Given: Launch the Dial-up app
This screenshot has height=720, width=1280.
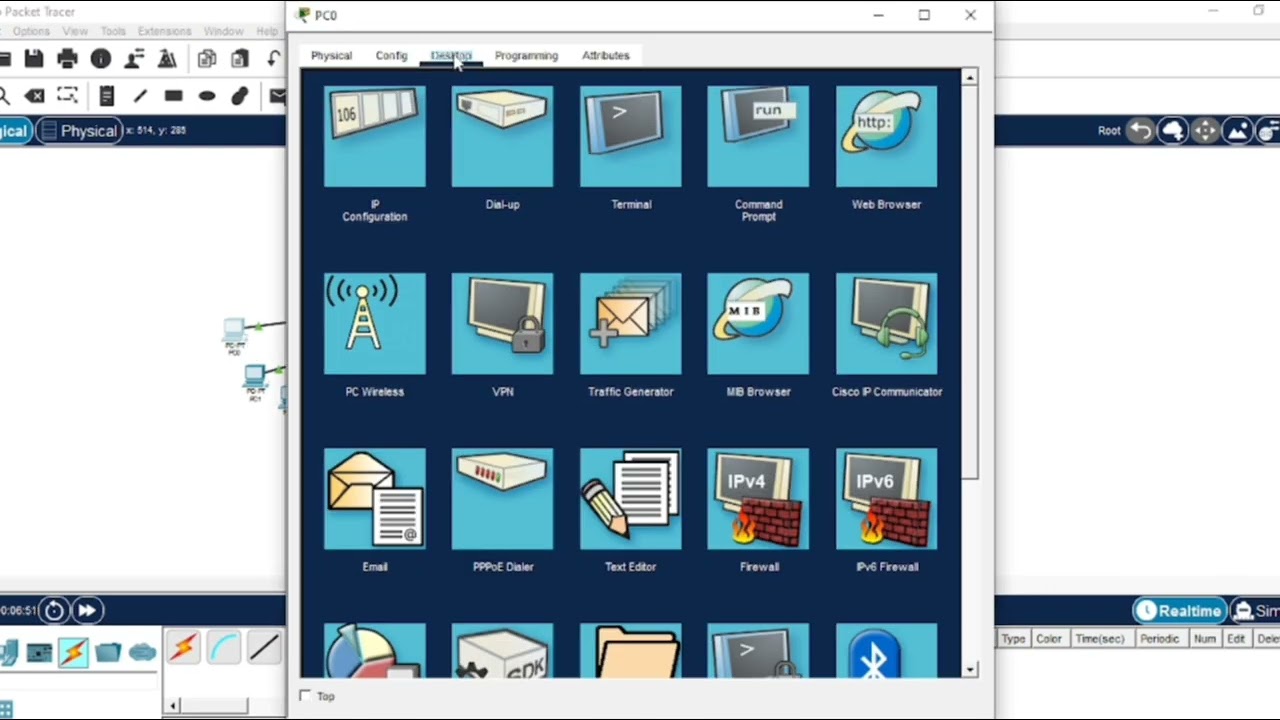Looking at the screenshot, I should (502, 136).
